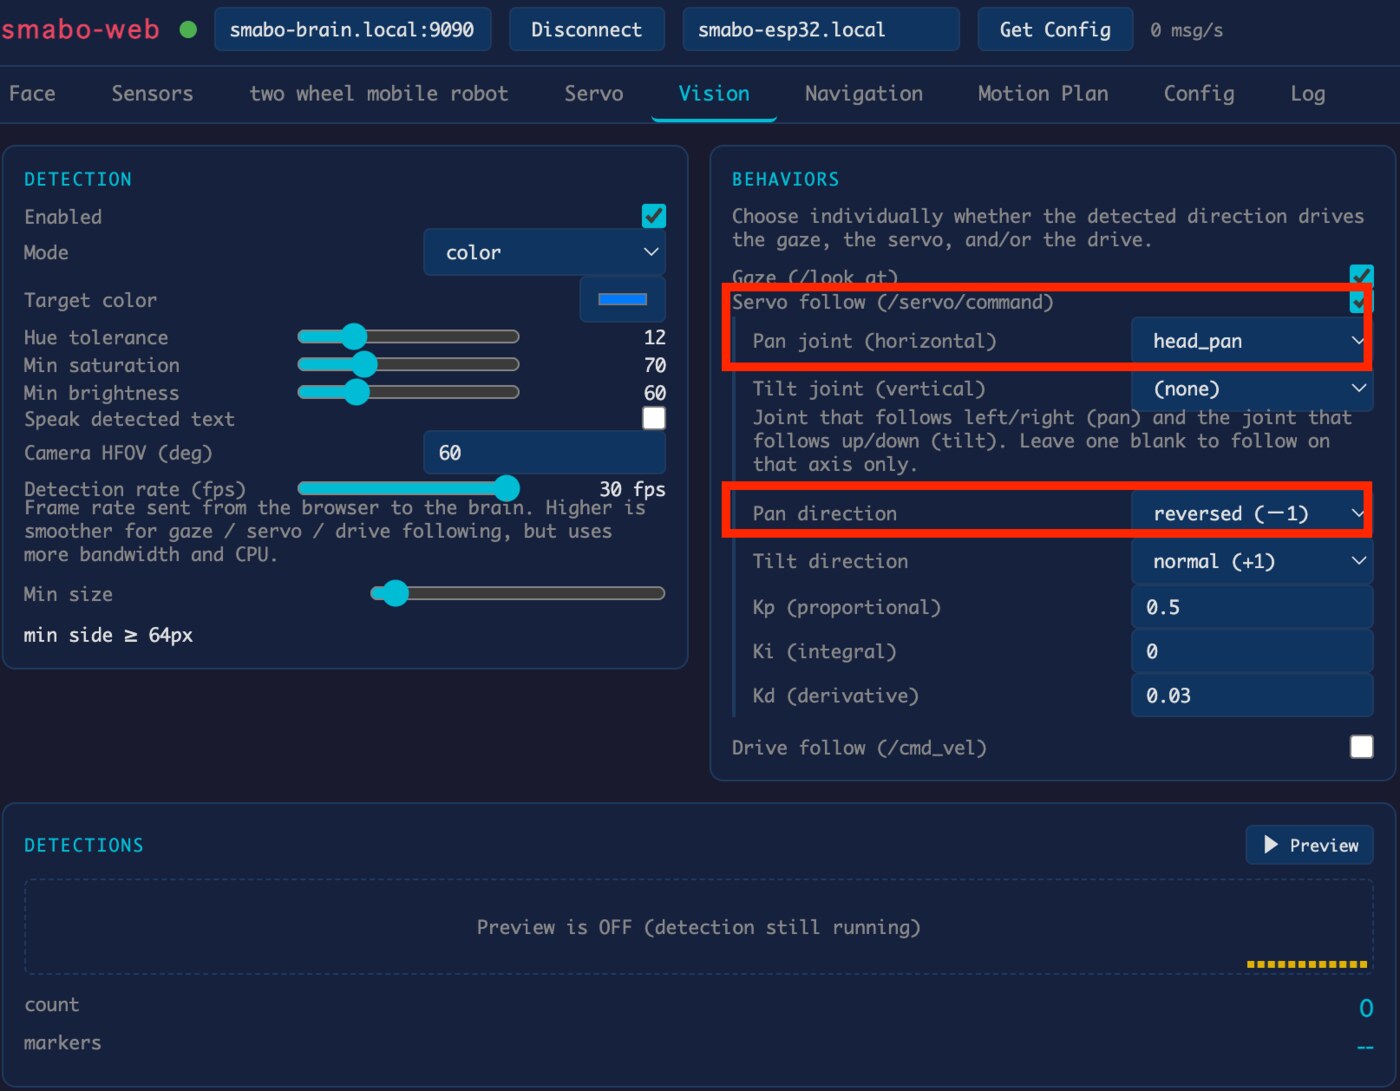Select the Vision tab
This screenshot has height=1091, width=1400.
pos(714,94)
